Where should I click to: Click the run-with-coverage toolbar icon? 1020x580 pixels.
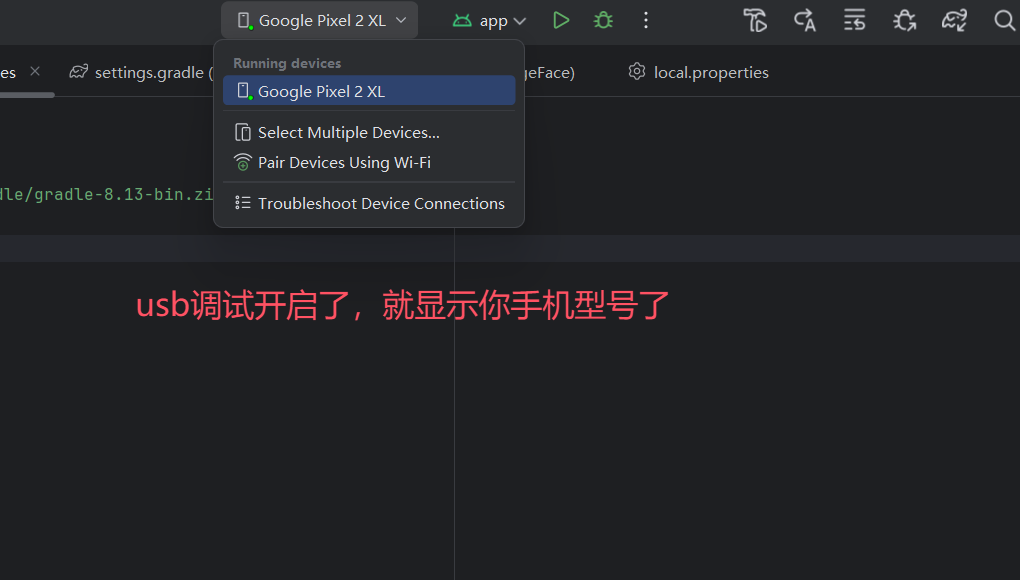755,21
